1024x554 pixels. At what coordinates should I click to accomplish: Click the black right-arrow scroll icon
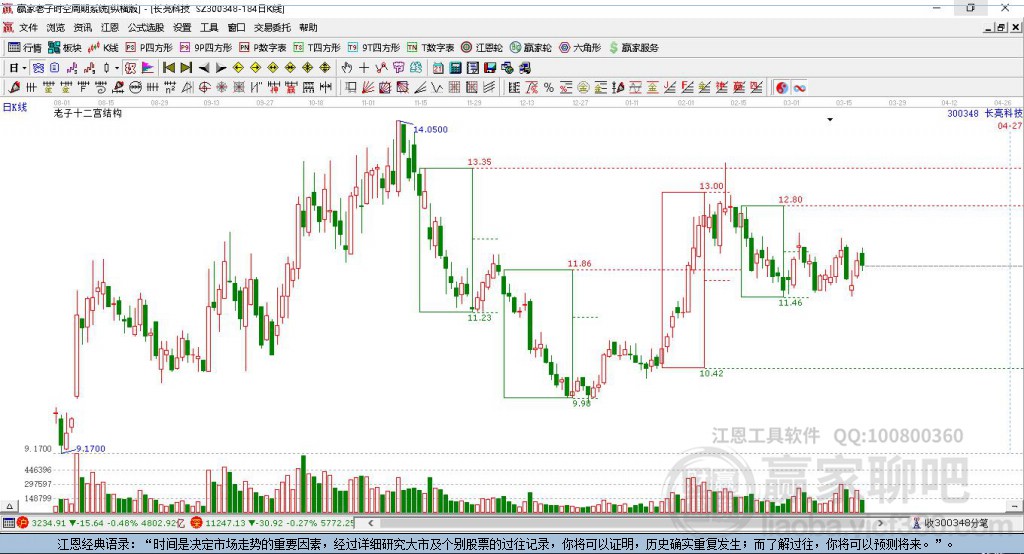[x=221, y=68]
